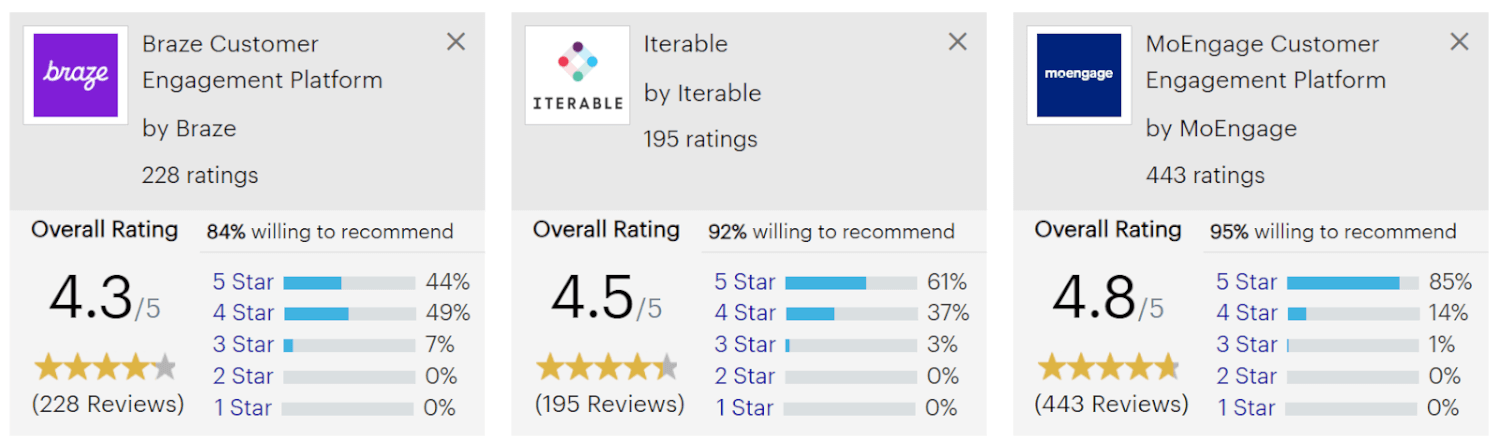Viewport: 1500px width, 442px height.
Task: Click the Braze star rating icons
Action: coord(106,368)
